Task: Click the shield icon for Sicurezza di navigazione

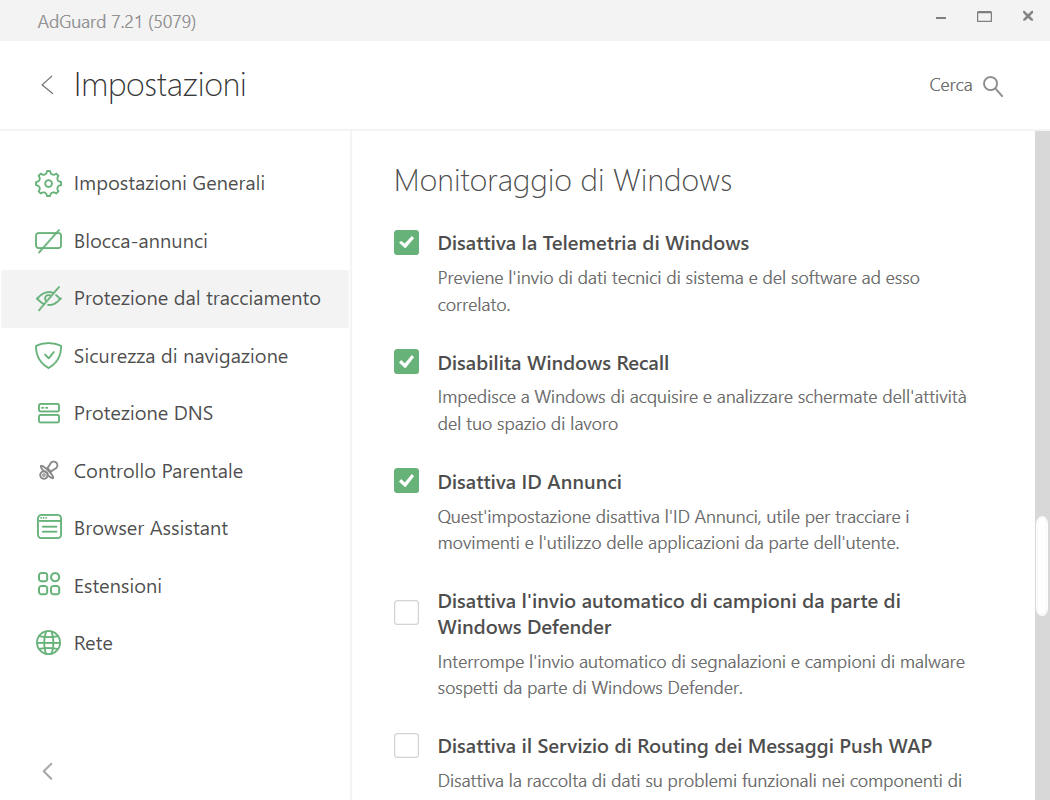Action: 48,356
